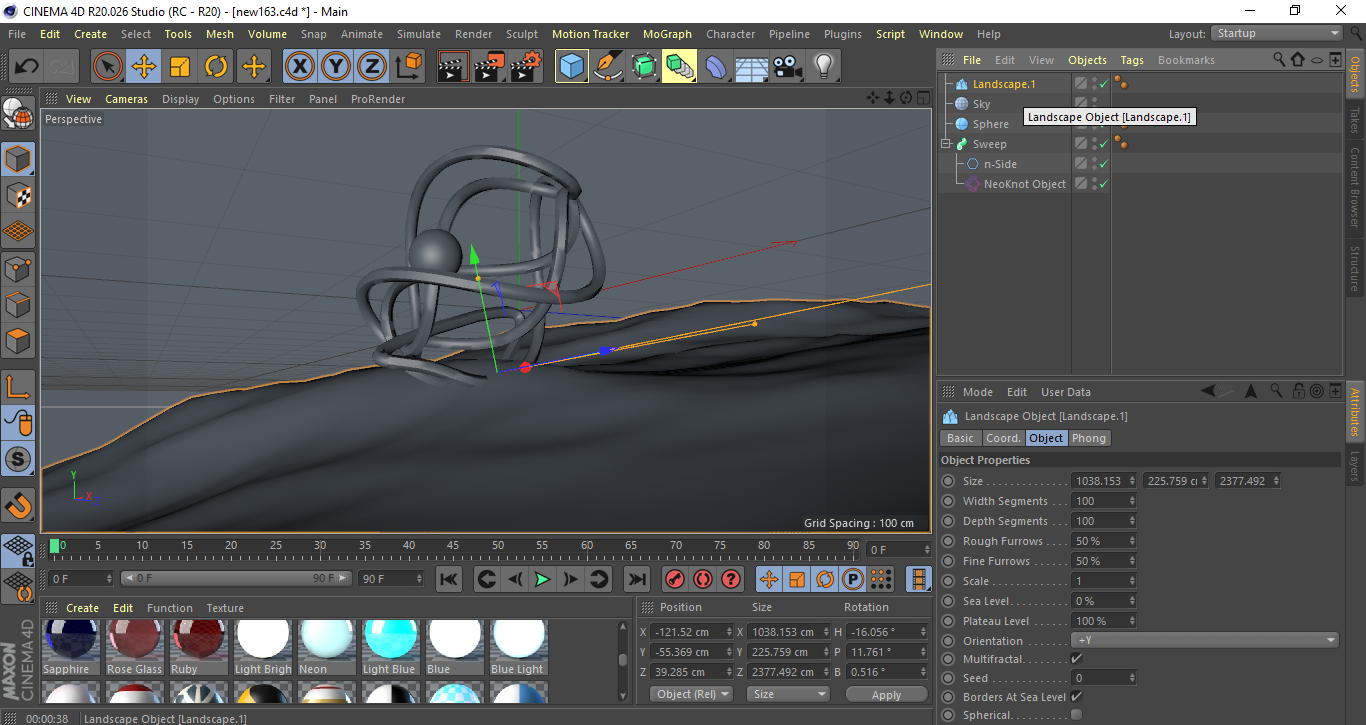Switch to Polygons mode
This screenshot has width=1366, height=725.
point(18,341)
